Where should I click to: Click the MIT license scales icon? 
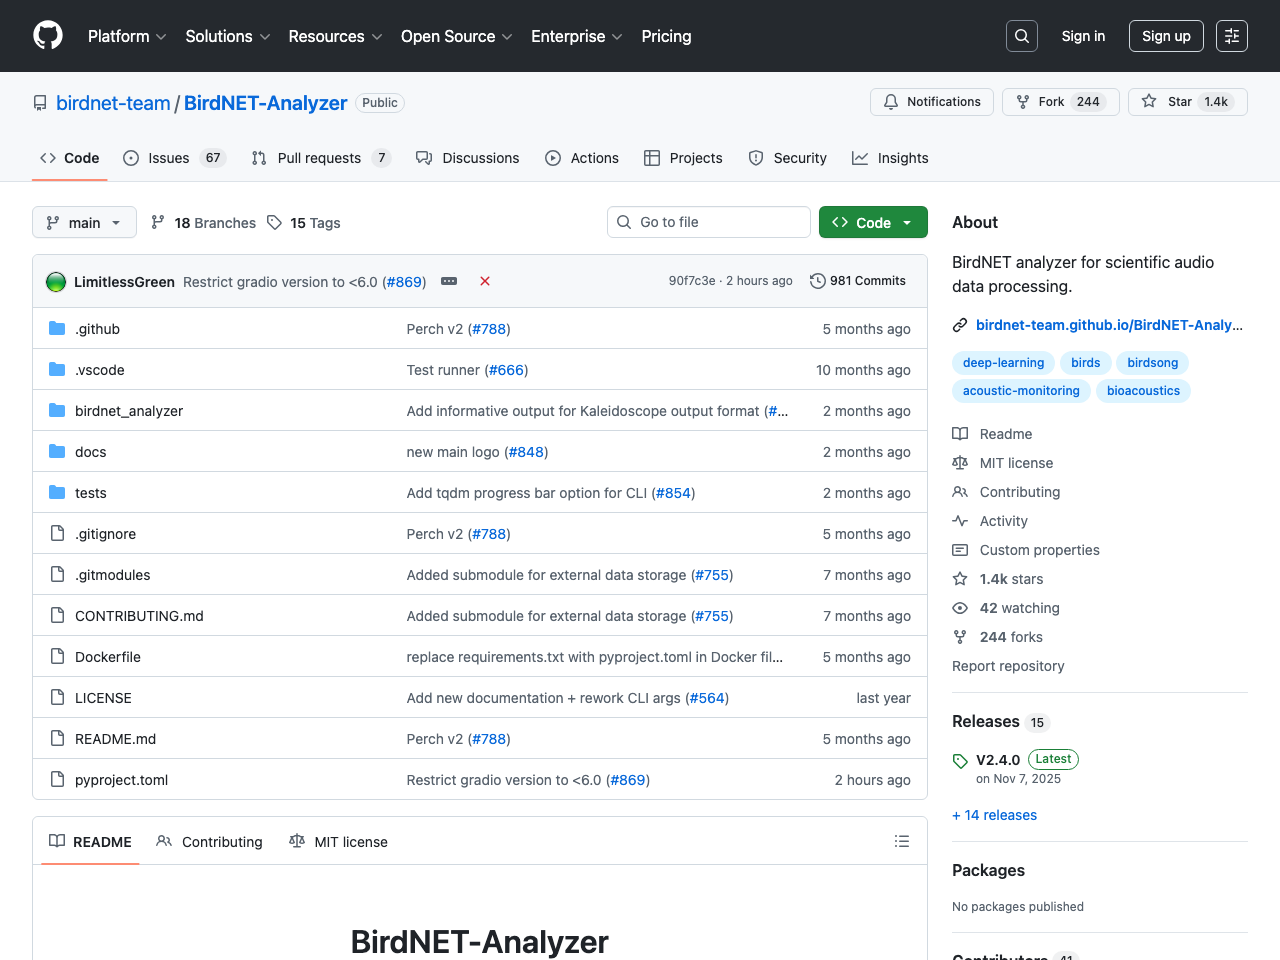960,462
